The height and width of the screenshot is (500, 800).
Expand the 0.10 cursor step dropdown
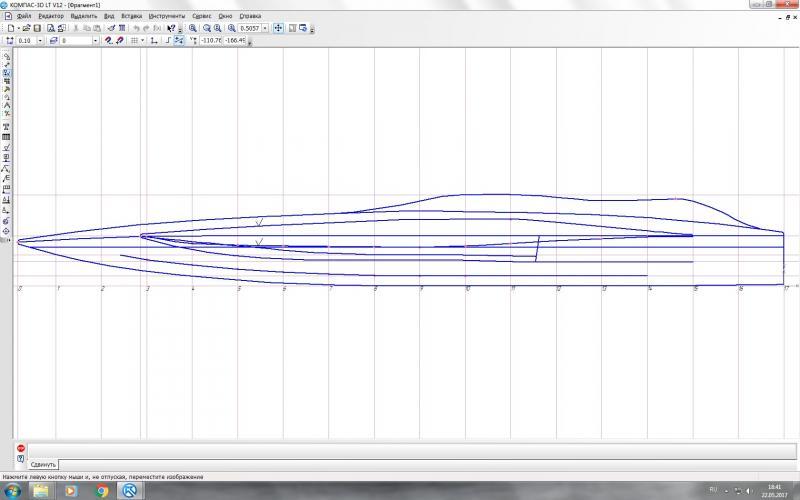40,41
